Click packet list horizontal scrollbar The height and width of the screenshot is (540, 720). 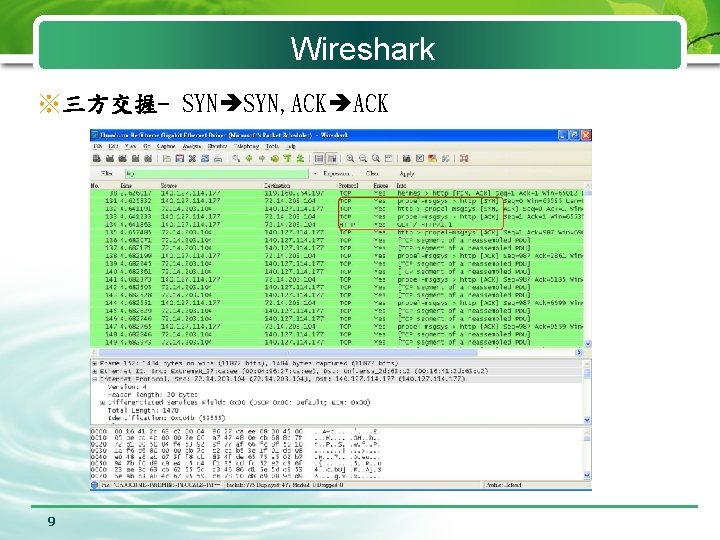click(288, 352)
